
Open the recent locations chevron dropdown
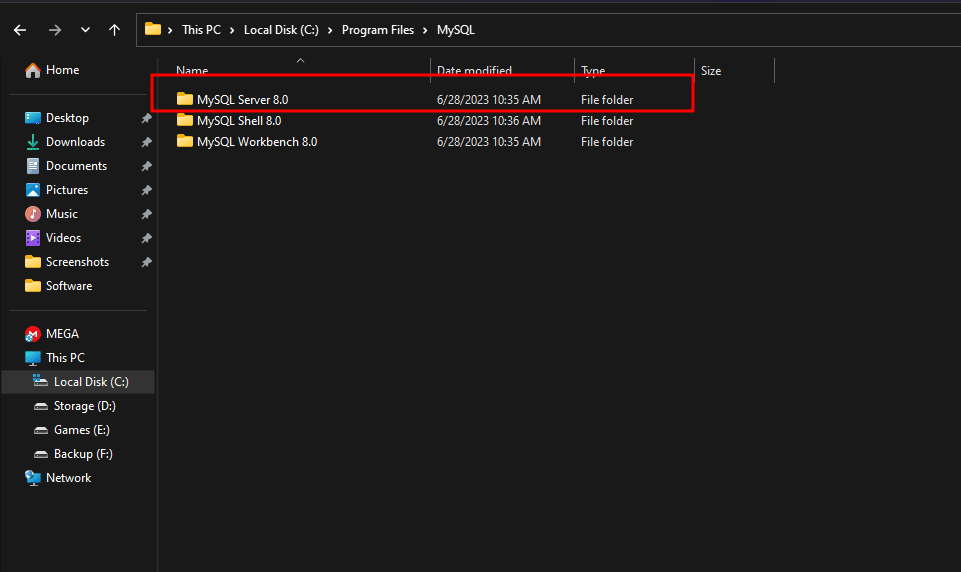click(x=85, y=29)
